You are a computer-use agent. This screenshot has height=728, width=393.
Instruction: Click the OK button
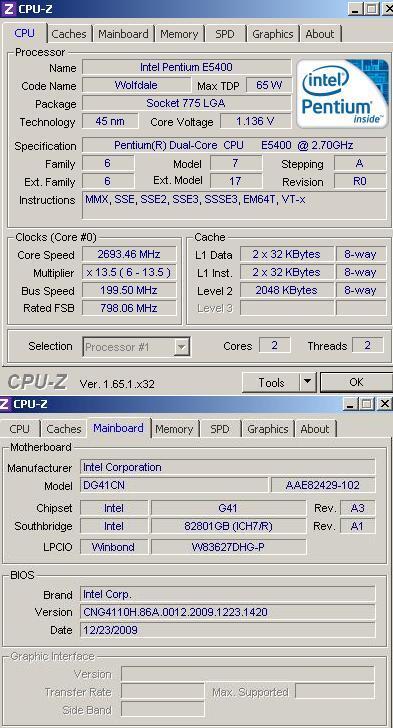coord(356,382)
